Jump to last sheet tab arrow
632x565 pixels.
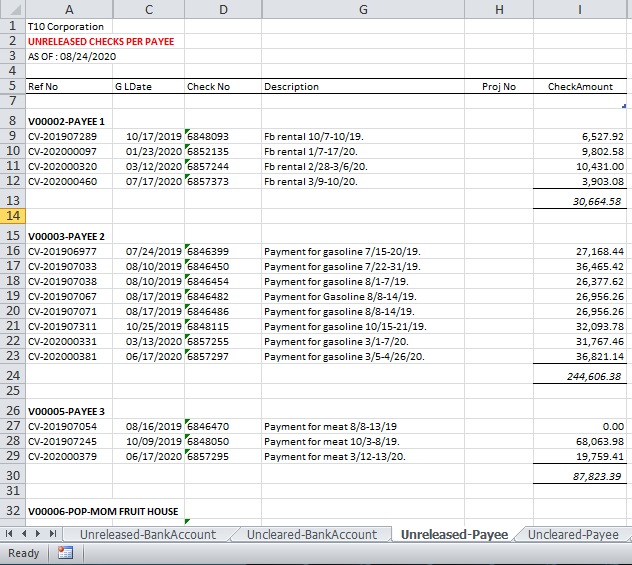tap(53, 534)
